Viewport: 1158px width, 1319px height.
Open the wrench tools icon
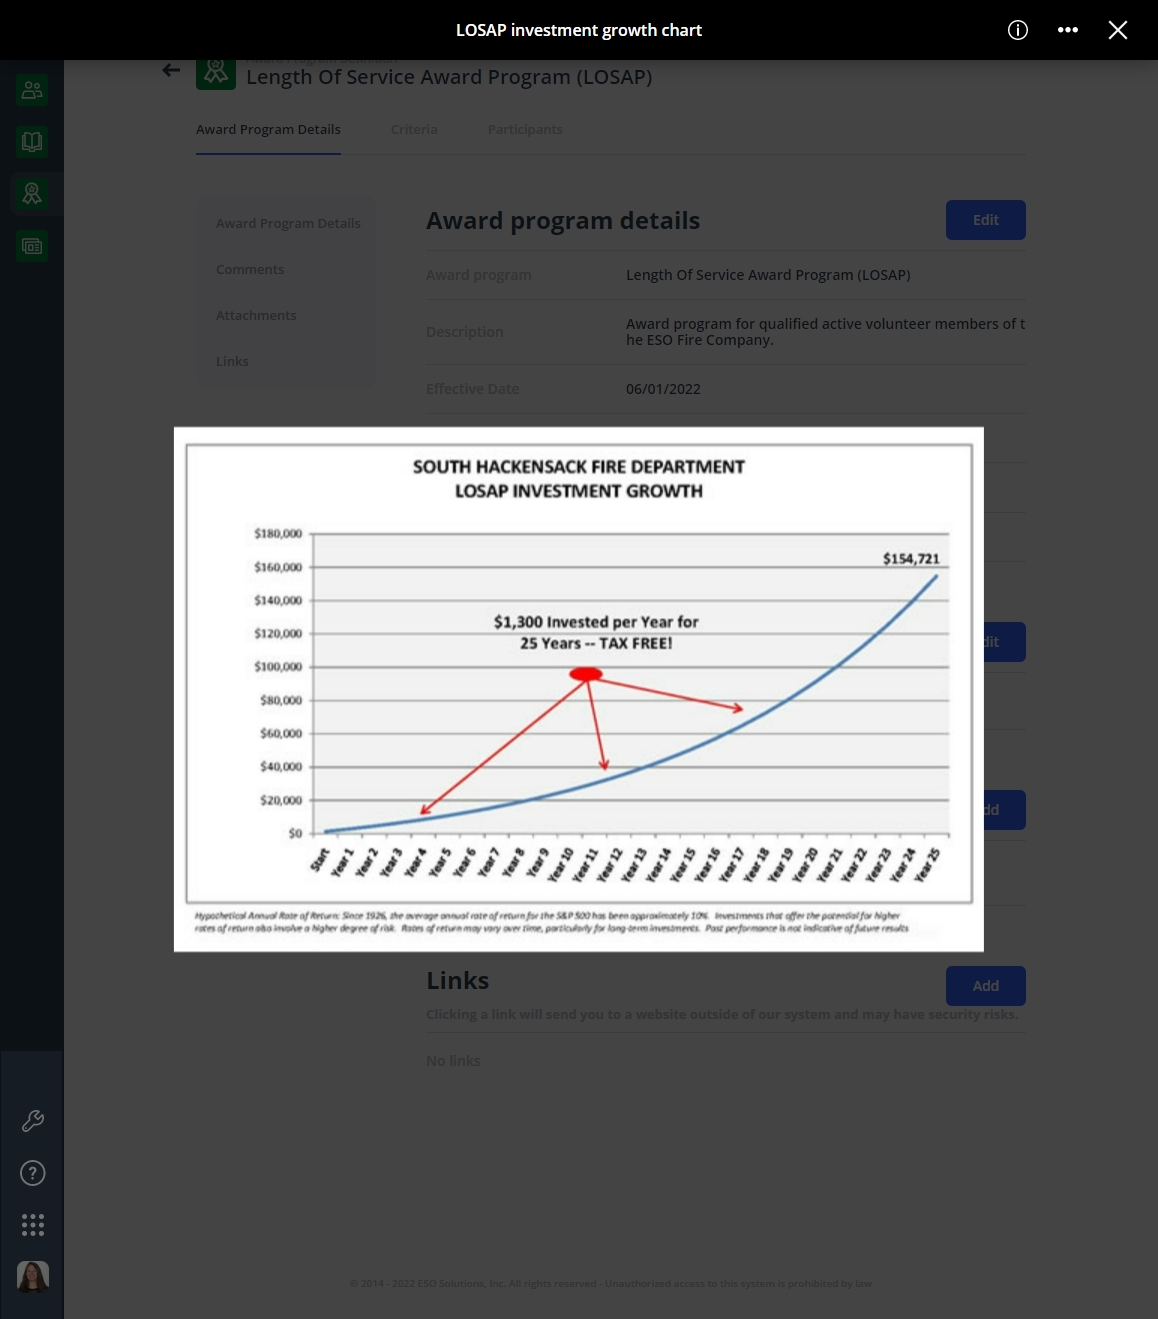(33, 1121)
